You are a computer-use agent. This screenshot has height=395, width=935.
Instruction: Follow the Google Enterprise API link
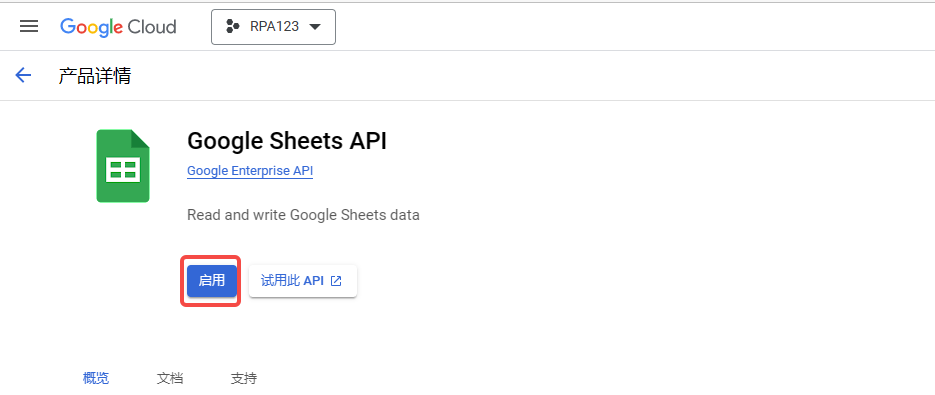point(250,171)
